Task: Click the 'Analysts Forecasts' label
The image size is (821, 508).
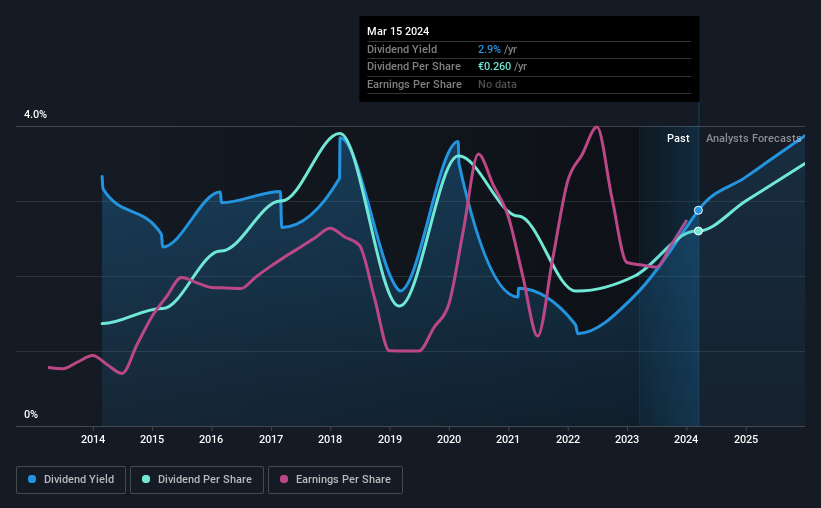Action: click(x=753, y=138)
